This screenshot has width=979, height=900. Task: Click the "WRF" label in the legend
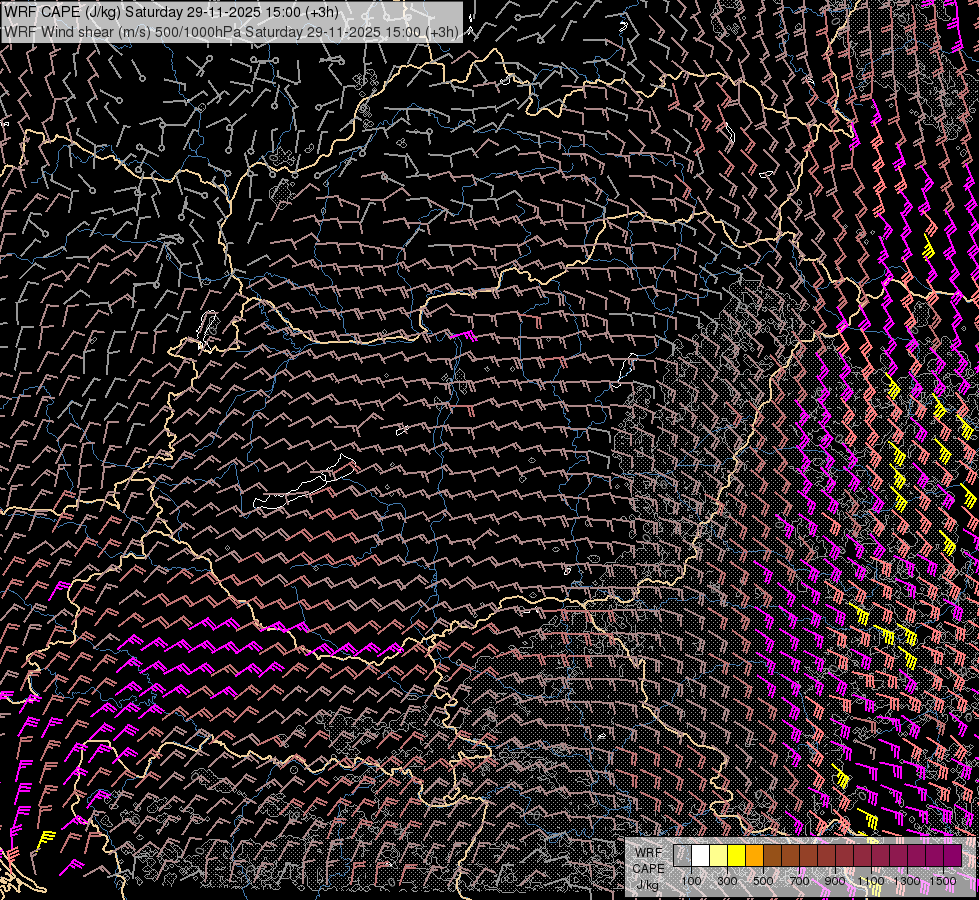pyautogui.click(x=649, y=853)
